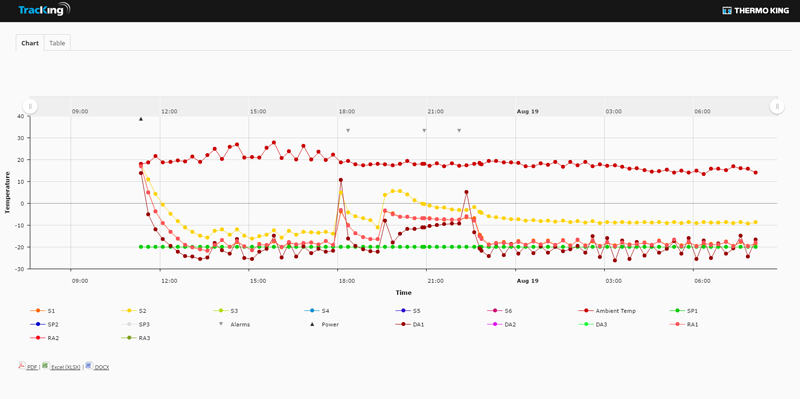The height and width of the screenshot is (399, 800).
Task: Toggle S6 series in legend
Action: [x=500, y=311]
